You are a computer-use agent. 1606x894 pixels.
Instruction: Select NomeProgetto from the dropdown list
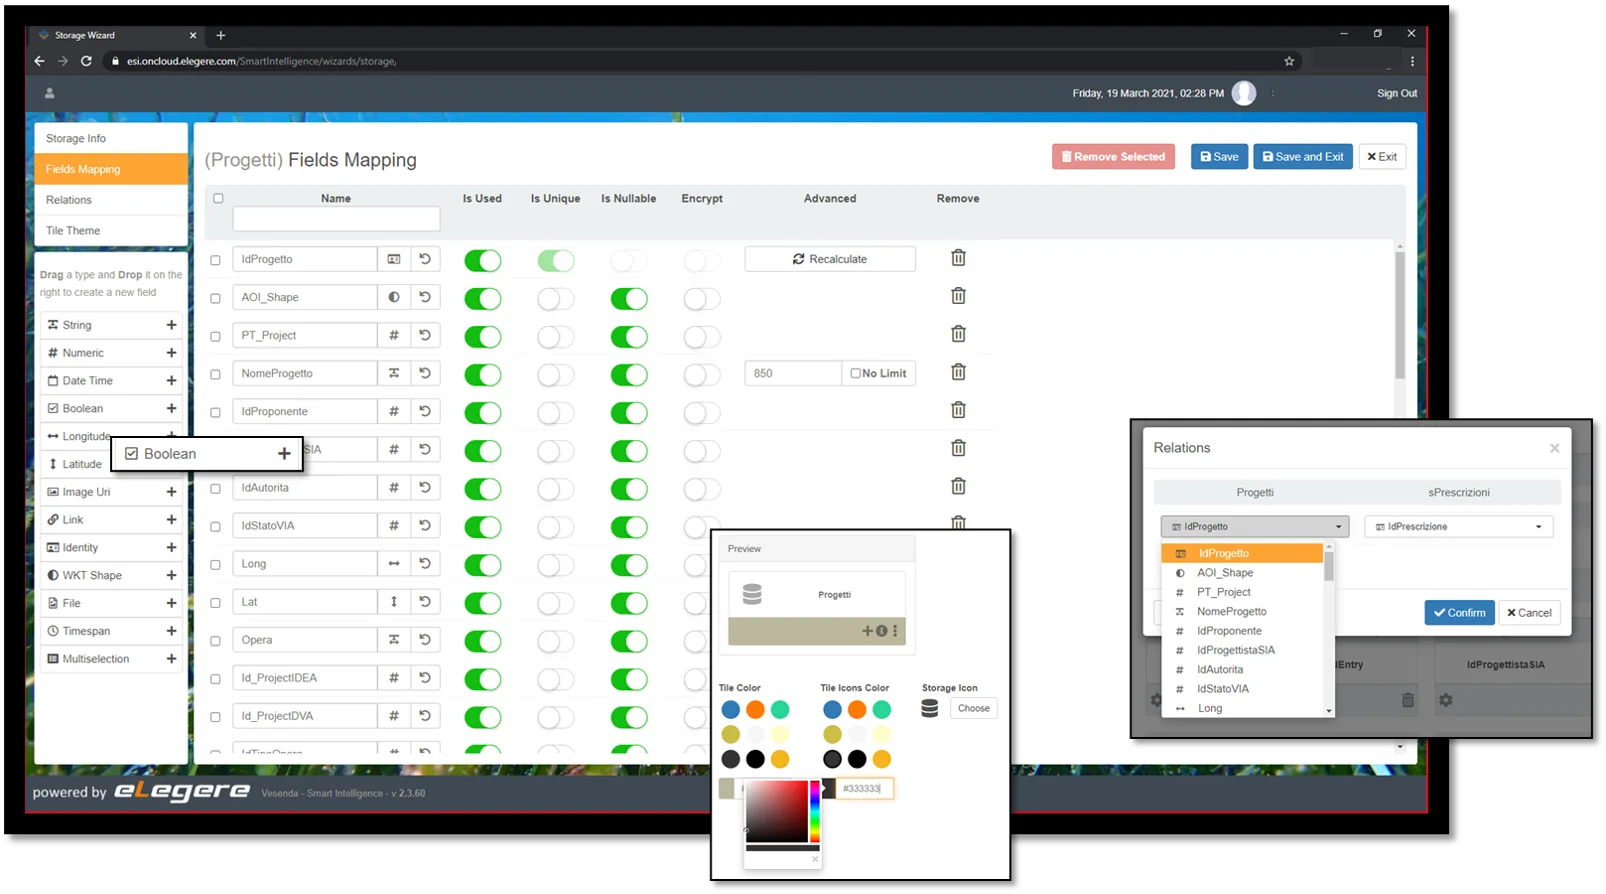(1231, 611)
